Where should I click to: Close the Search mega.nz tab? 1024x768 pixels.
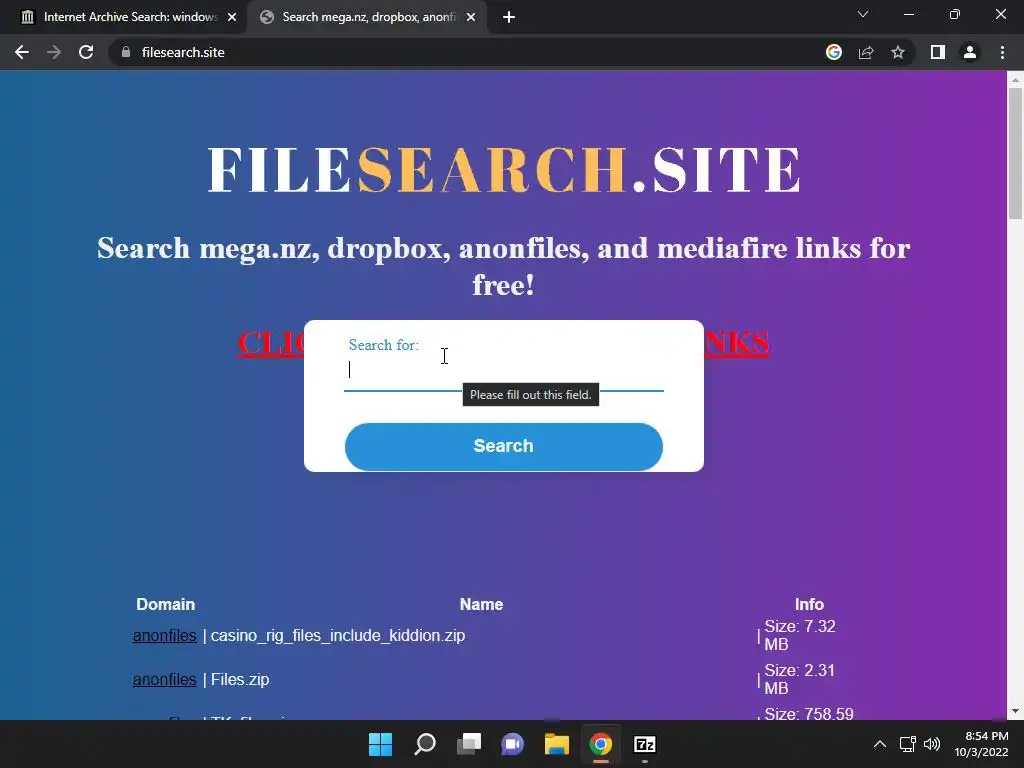[x=471, y=17]
